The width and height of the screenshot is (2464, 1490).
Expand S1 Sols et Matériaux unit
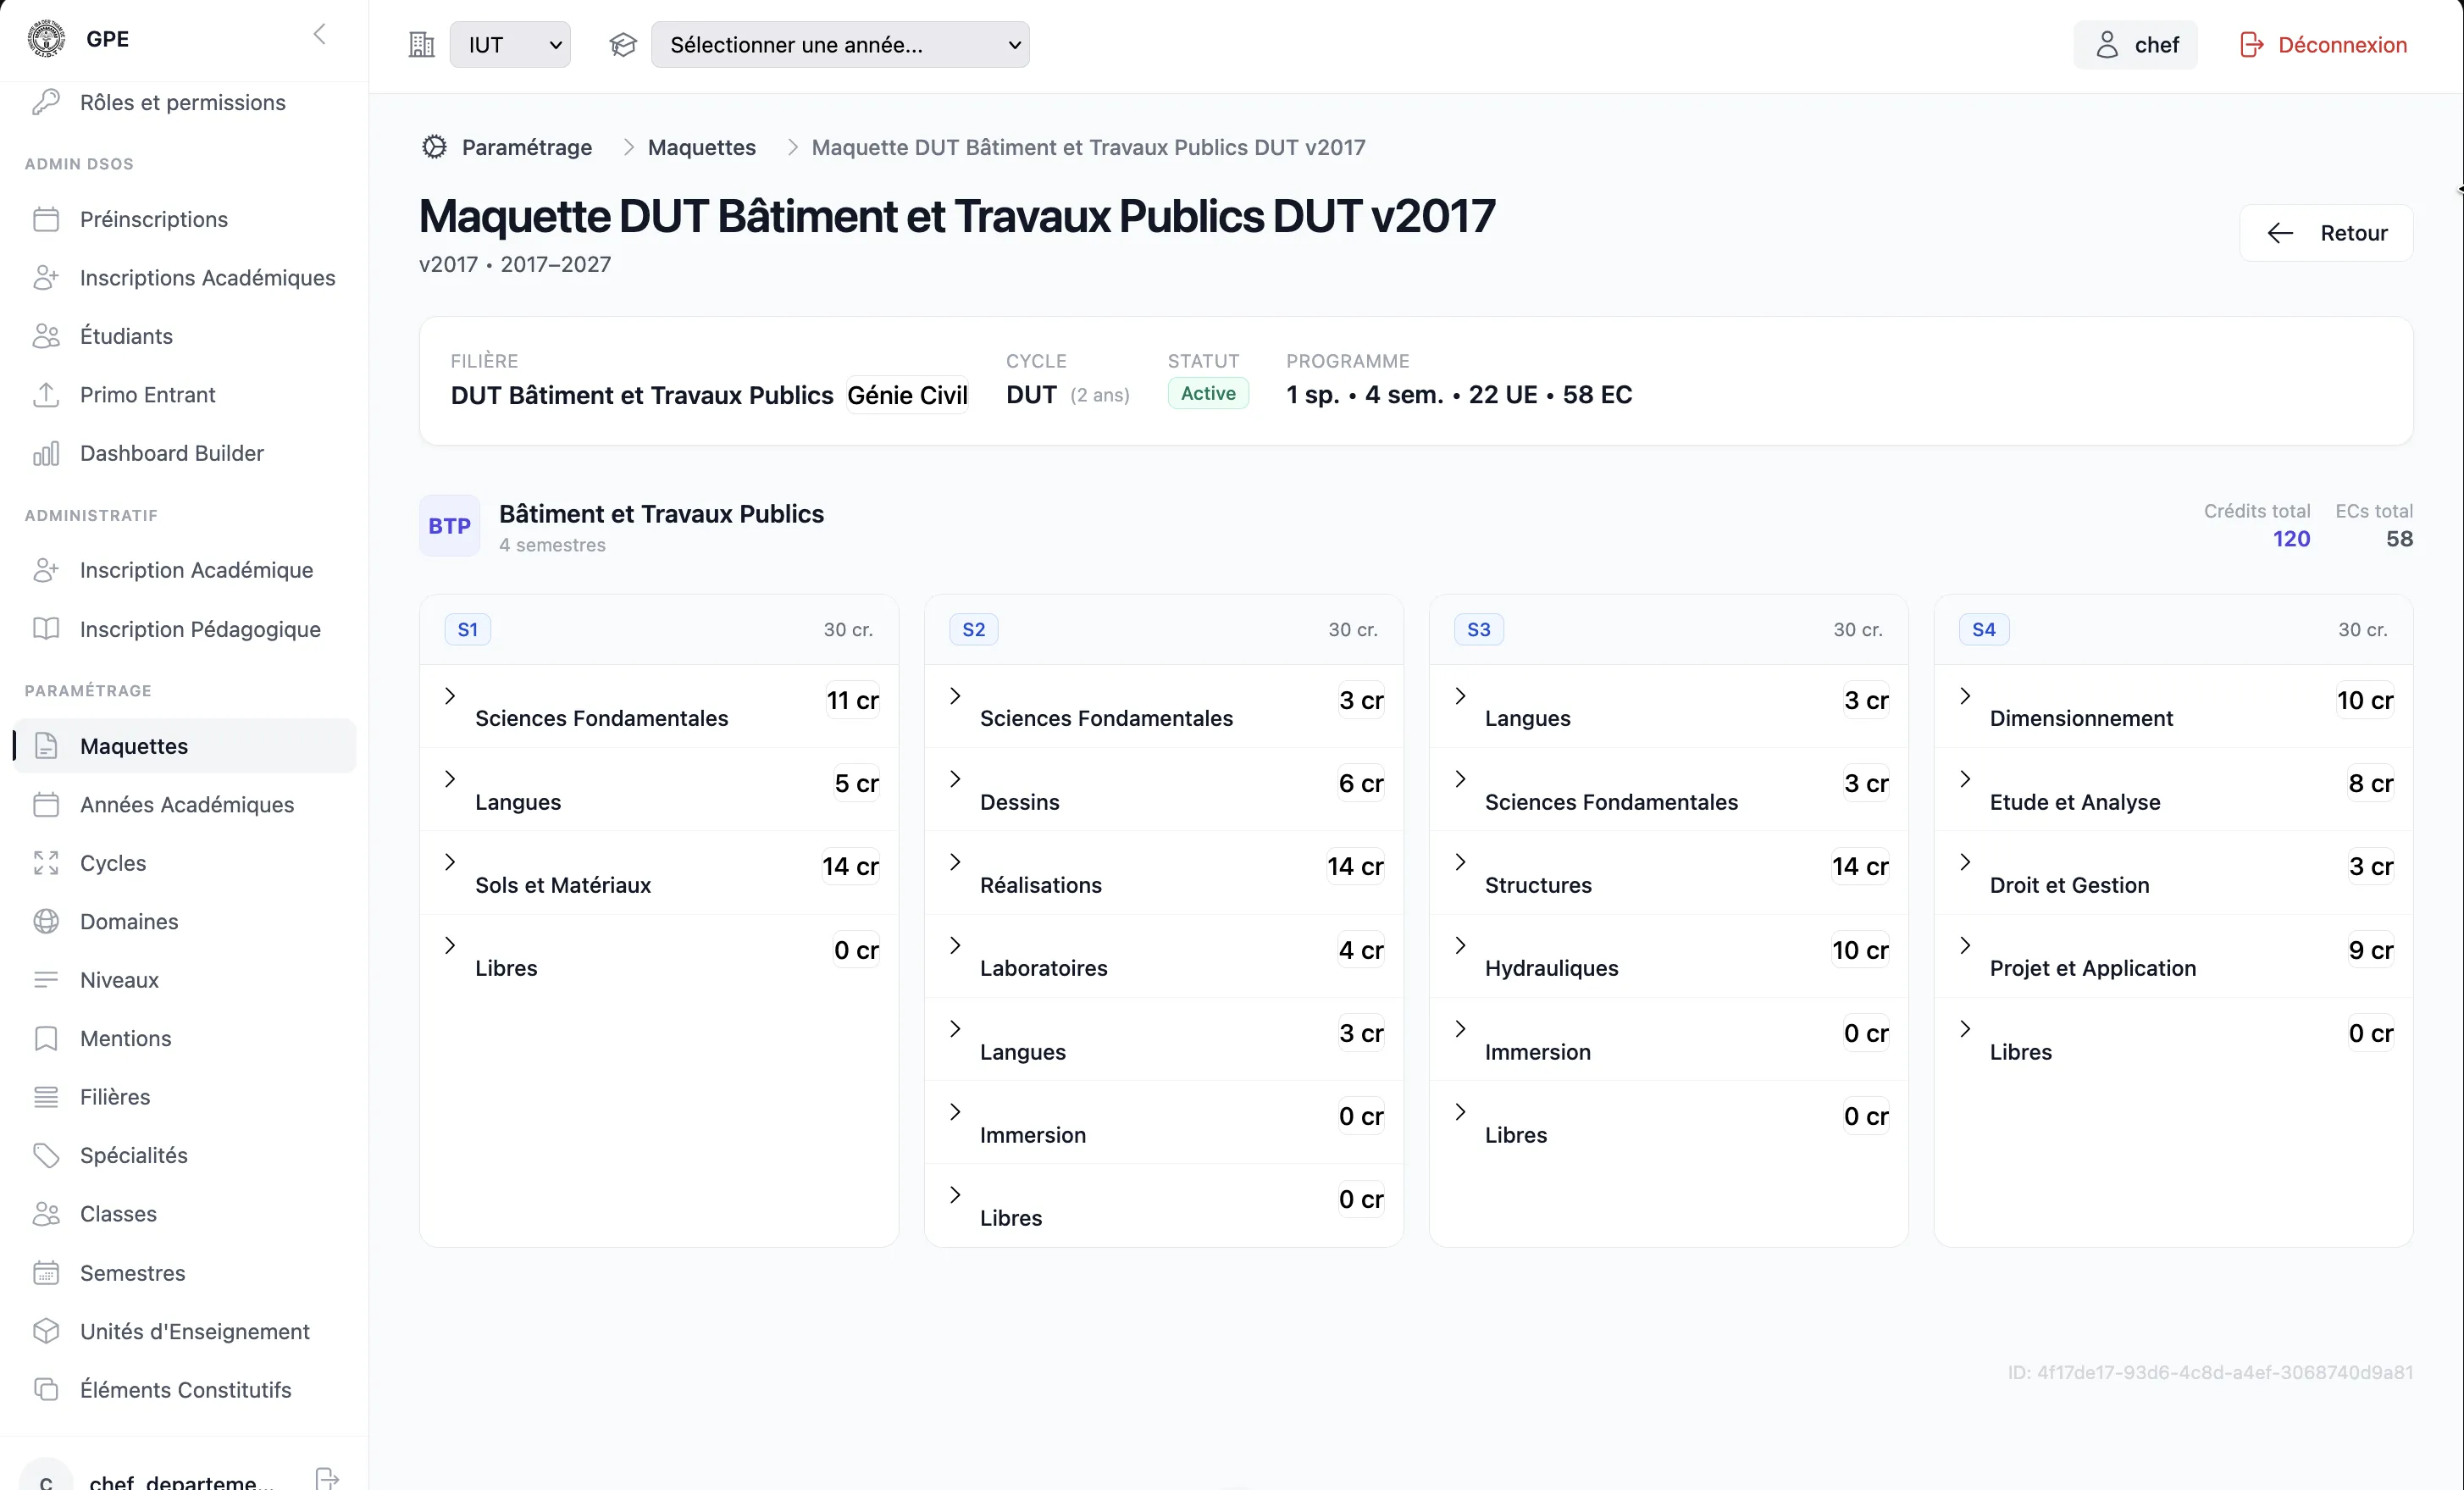(450, 862)
